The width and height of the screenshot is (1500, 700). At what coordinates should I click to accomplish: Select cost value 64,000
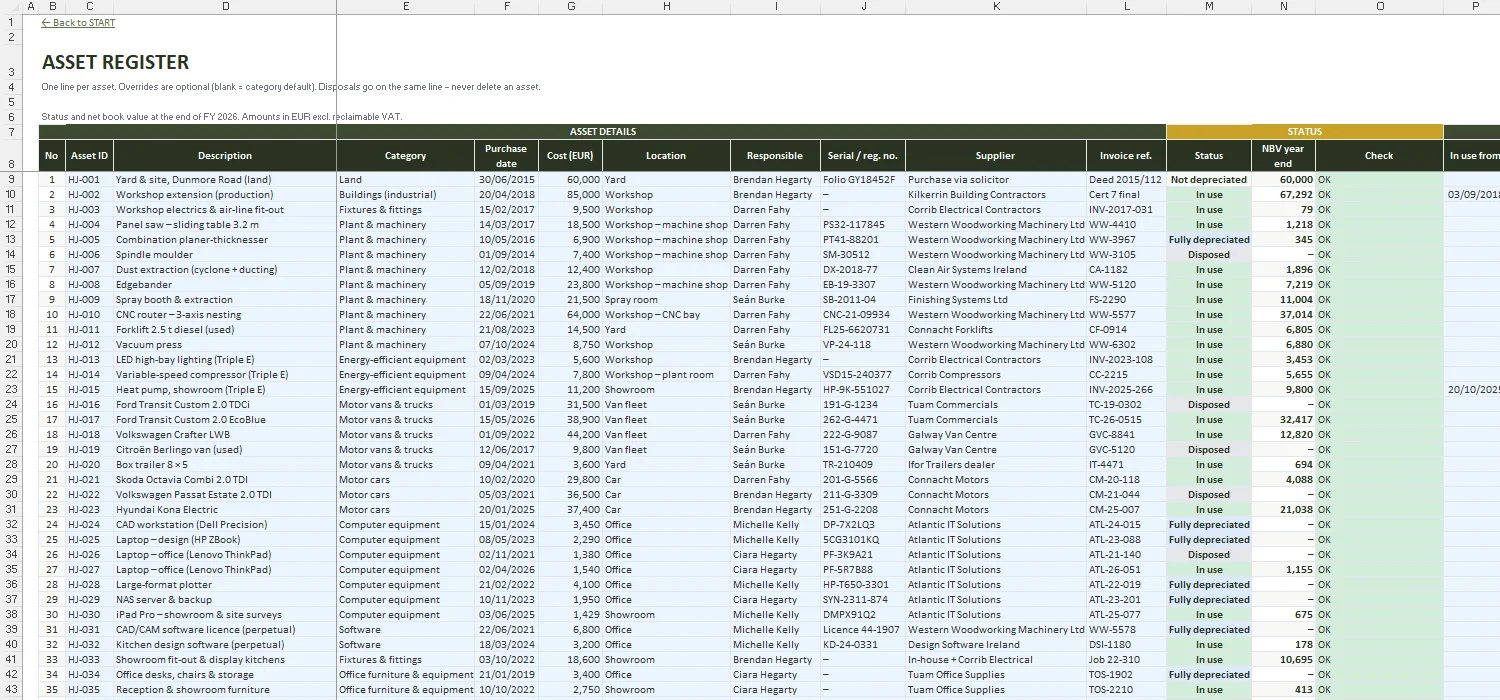tap(571, 315)
